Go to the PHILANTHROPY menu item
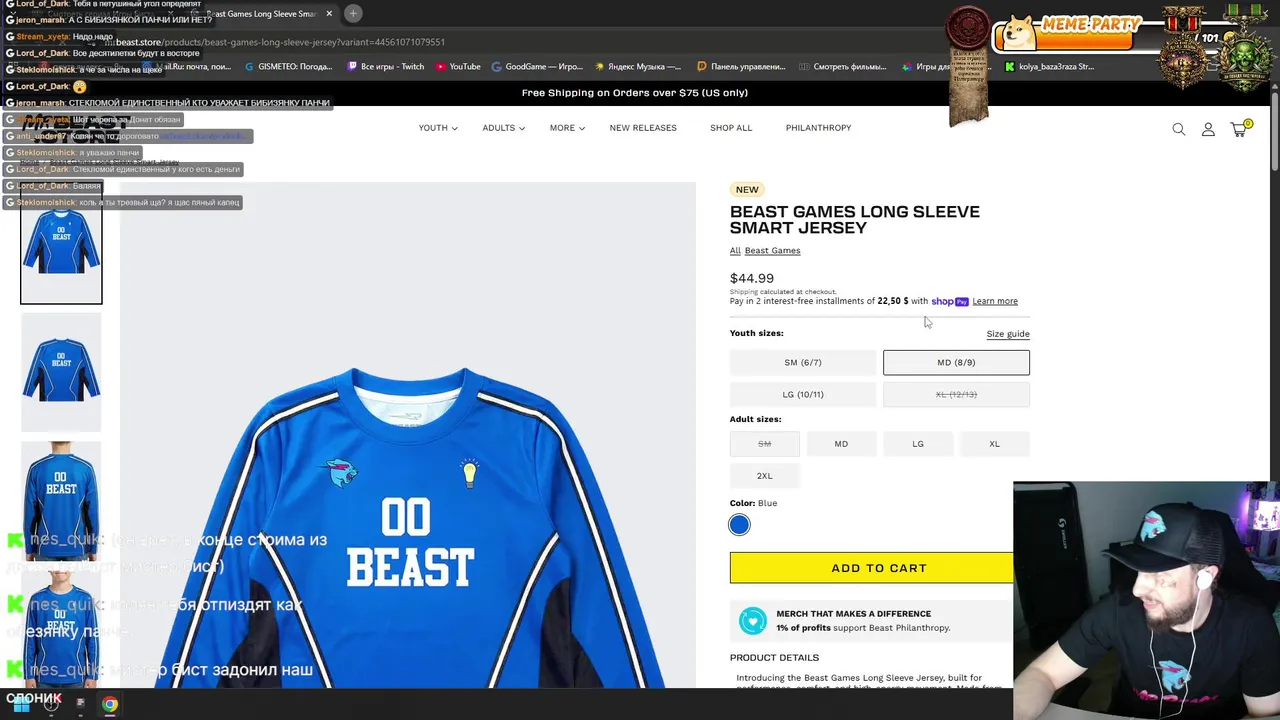Screen dimensions: 1280x720 (x=818, y=128)
